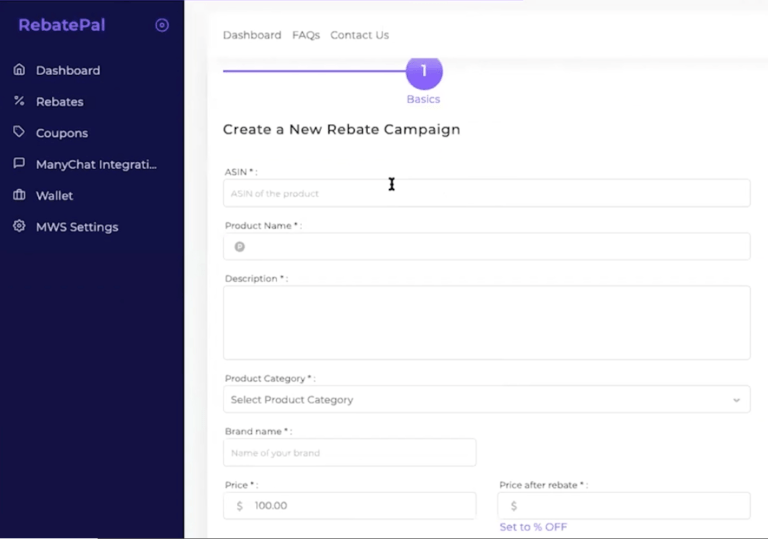Click the Dashboard home icon in sidebar
The width and height of the screenshot is (768, 539).
19,70
